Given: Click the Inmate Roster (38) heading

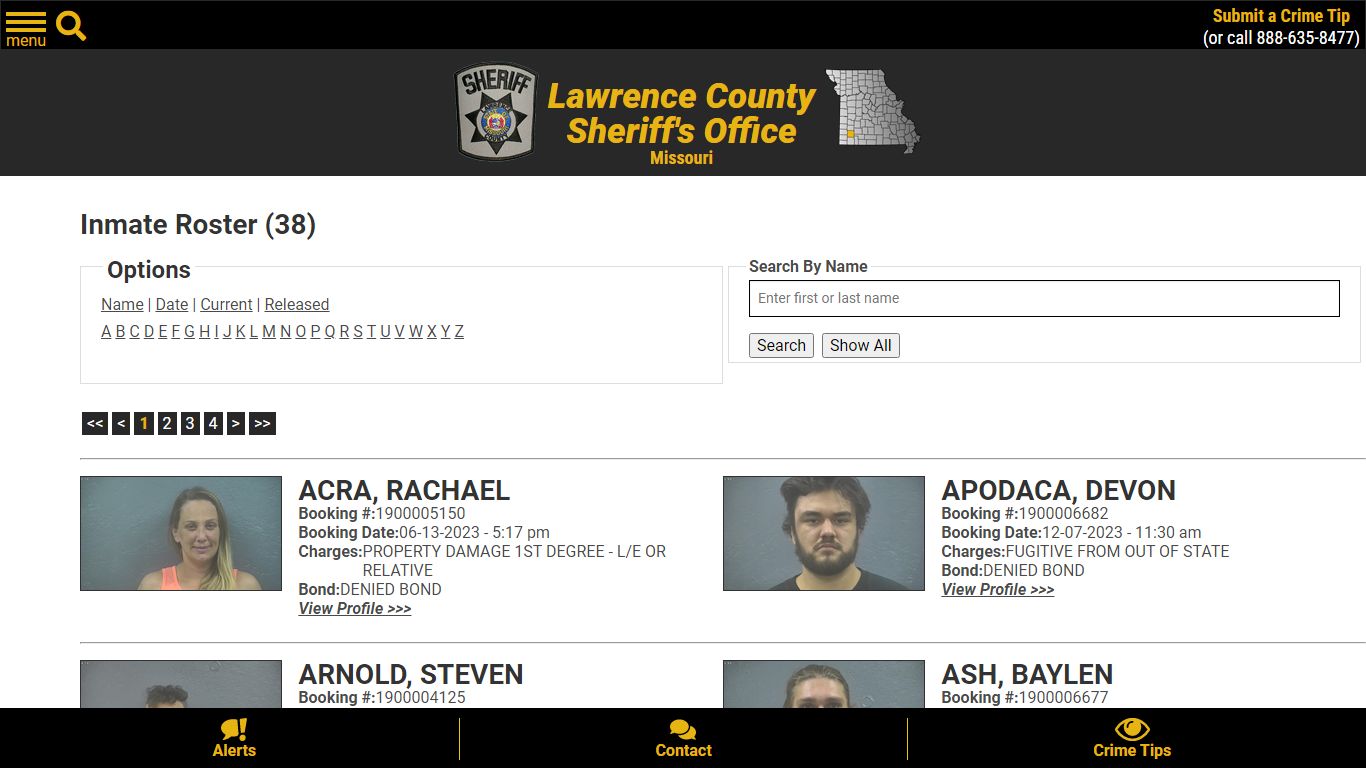Looking at the screenshot, I should tap(198, 224).
